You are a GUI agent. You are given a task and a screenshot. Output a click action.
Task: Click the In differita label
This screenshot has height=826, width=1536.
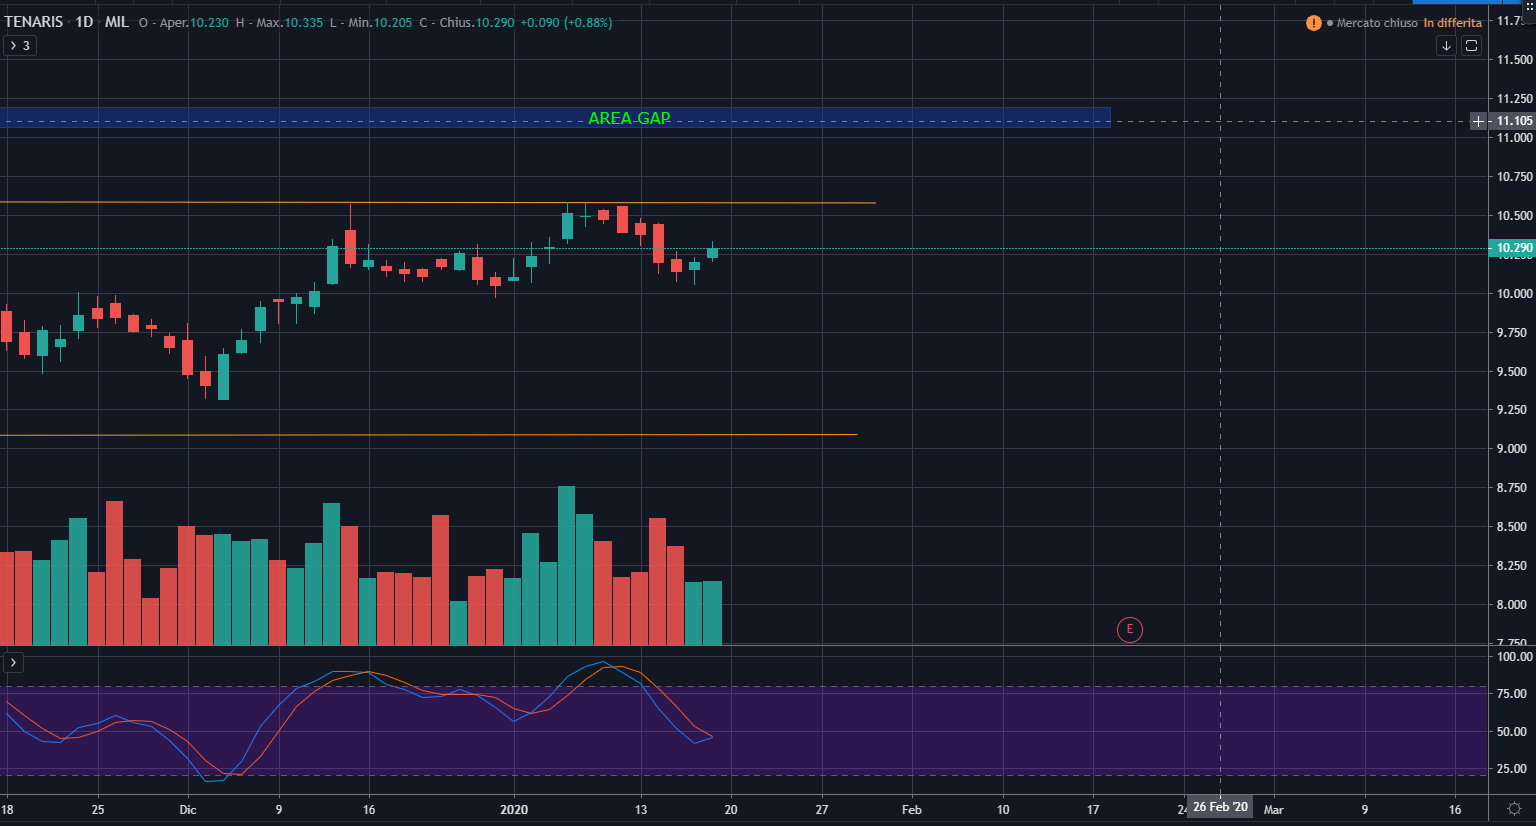[1453, 23]
